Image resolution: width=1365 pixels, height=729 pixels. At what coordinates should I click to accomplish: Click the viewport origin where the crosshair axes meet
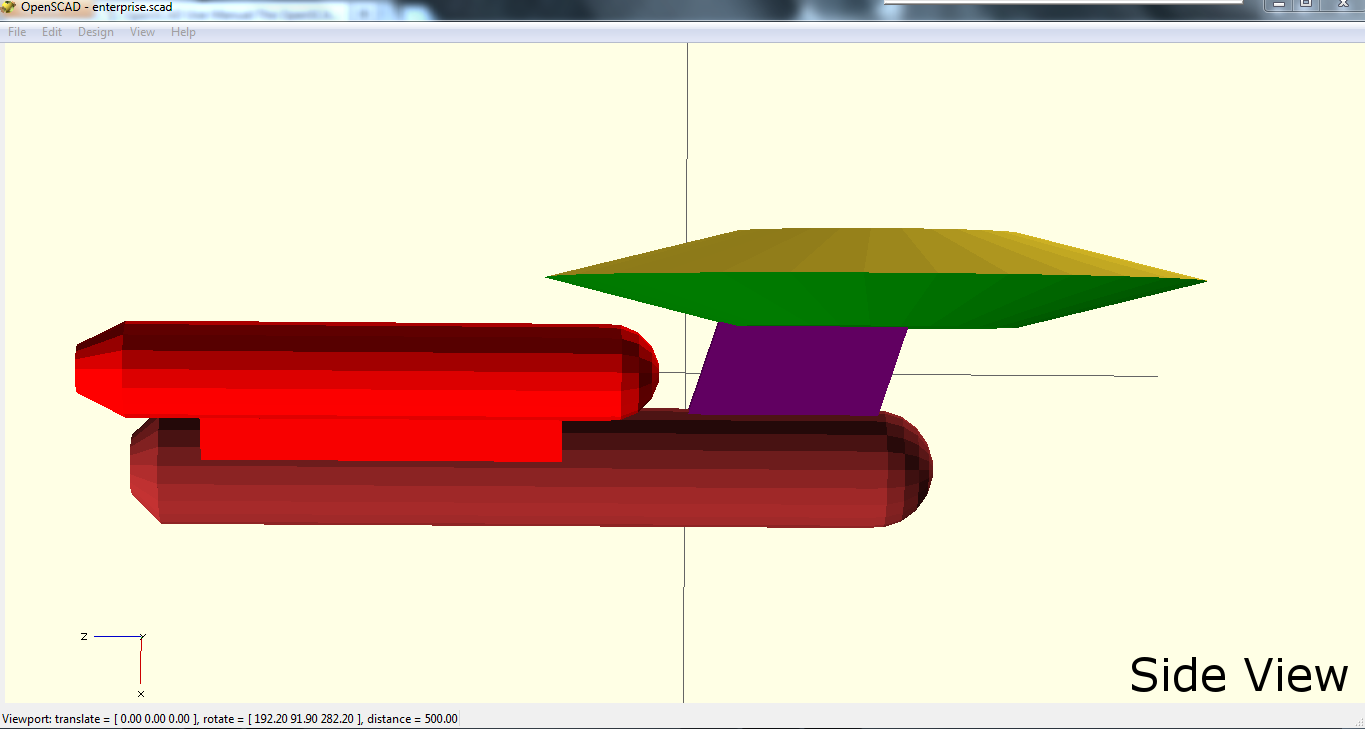pos(687,374)
